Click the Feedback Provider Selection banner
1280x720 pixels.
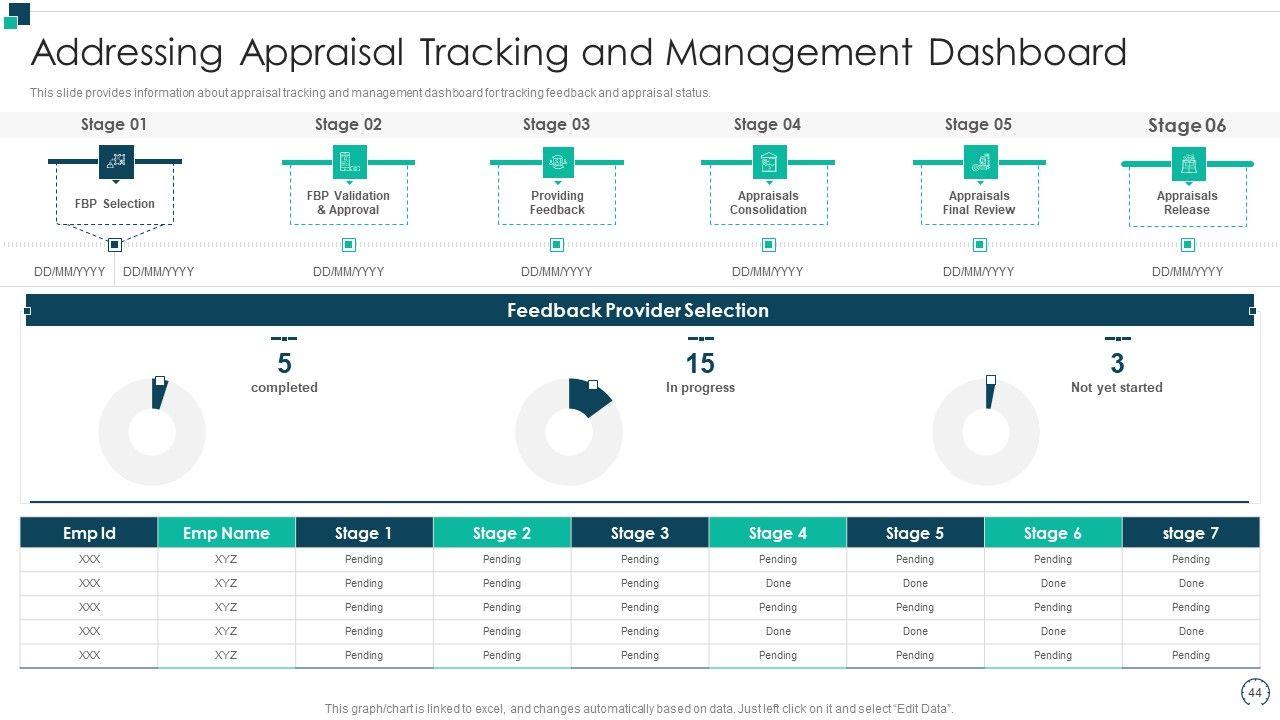click(x=640, y=310)
